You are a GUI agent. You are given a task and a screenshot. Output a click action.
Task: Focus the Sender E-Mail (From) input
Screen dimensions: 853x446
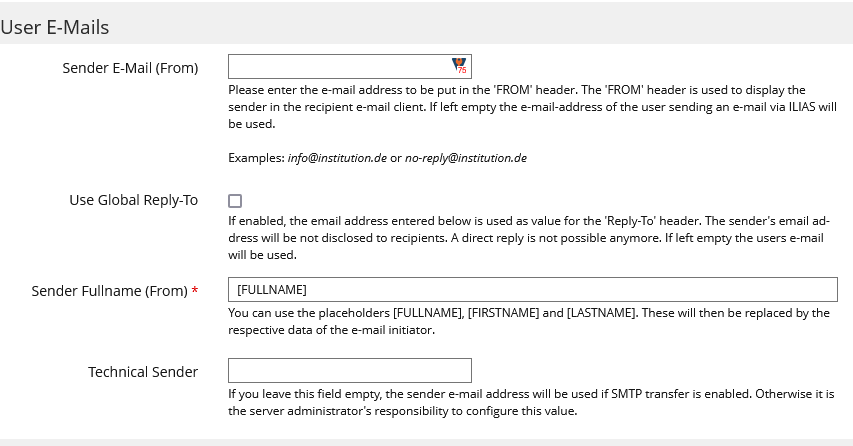point(340,67)
